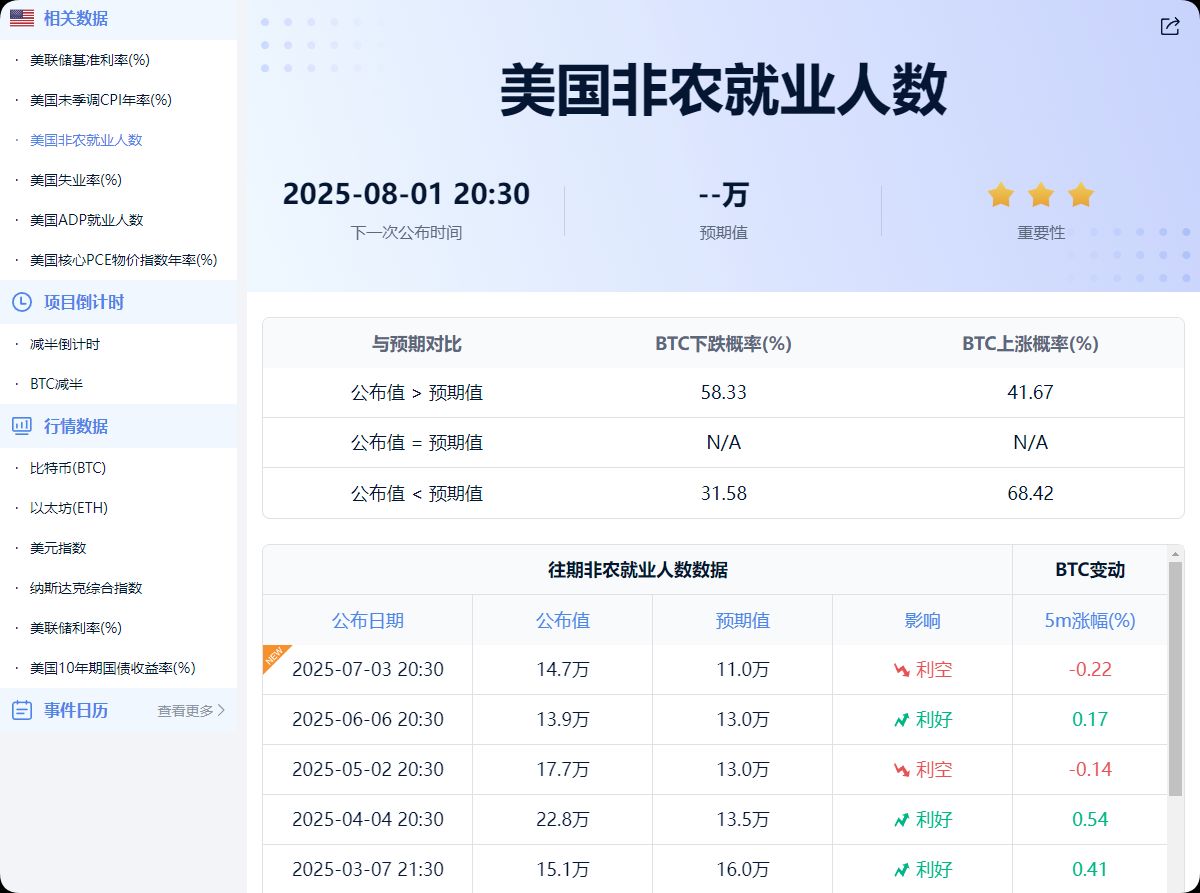The height and width of the screenshot is (893, 1200).
Task: Select 美国ADP就业人数 in the sidebar
Action: 87,220
